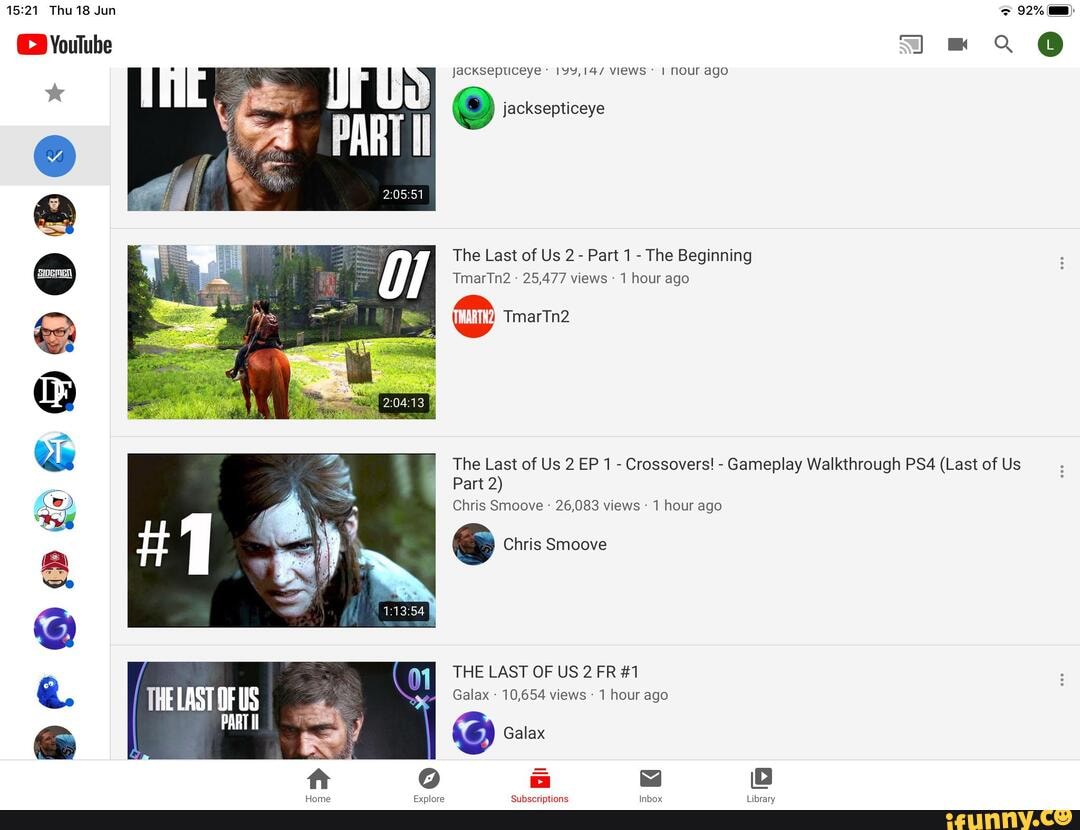This screenshot has height=830, width=1080.
Task: Click the YouTube logo
Action: [x=64, y=44]
